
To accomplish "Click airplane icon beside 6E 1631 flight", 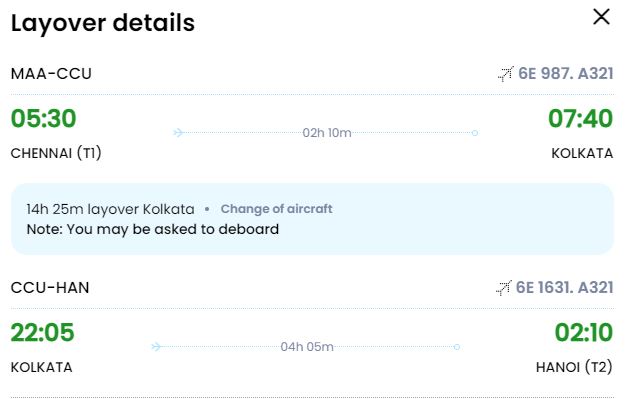I will (x=503, y=288).
